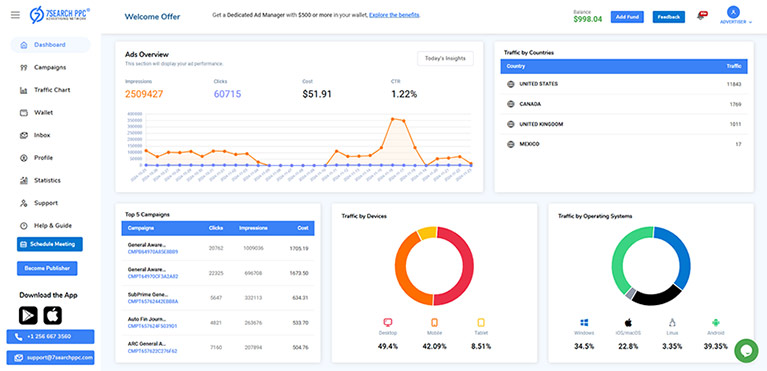The image size is (767, 371).
Task: Click the Feedback button
Action: click(x=669, y=17)
